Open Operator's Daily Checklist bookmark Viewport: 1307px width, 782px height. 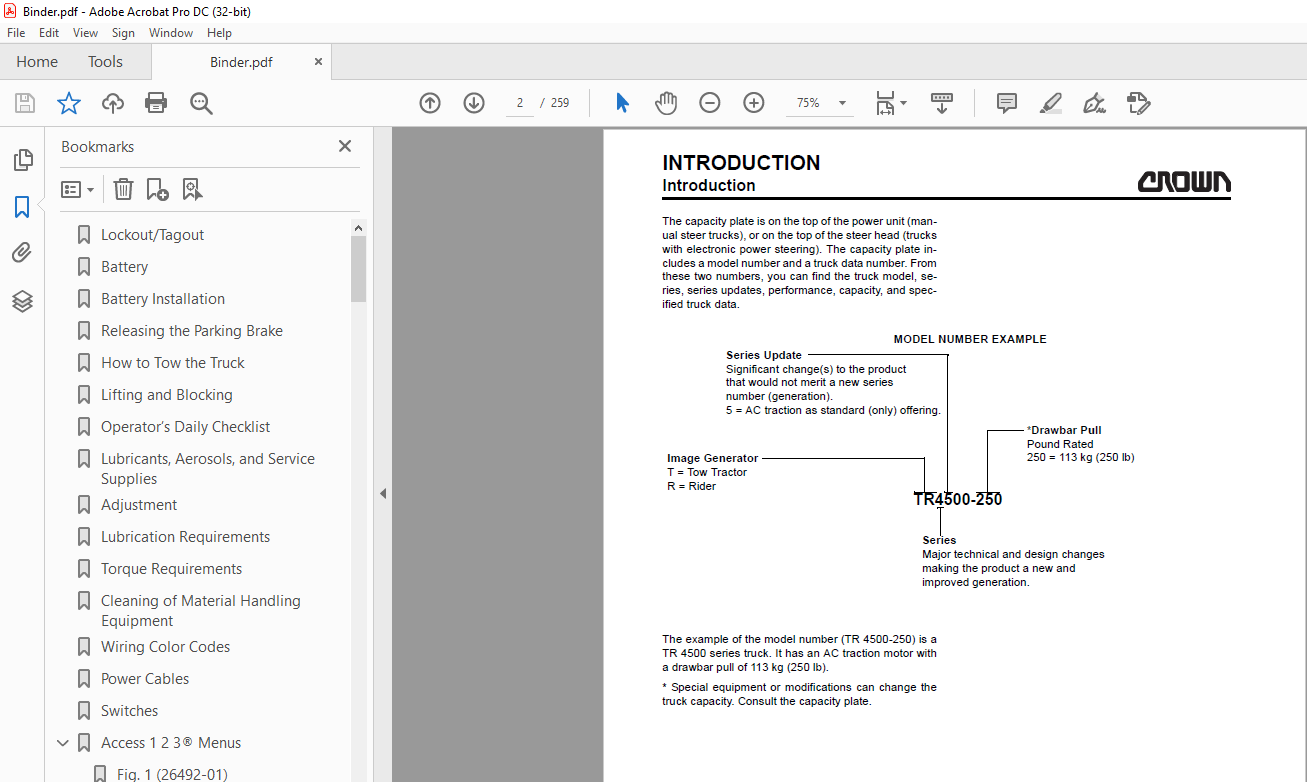pos(185,427)
